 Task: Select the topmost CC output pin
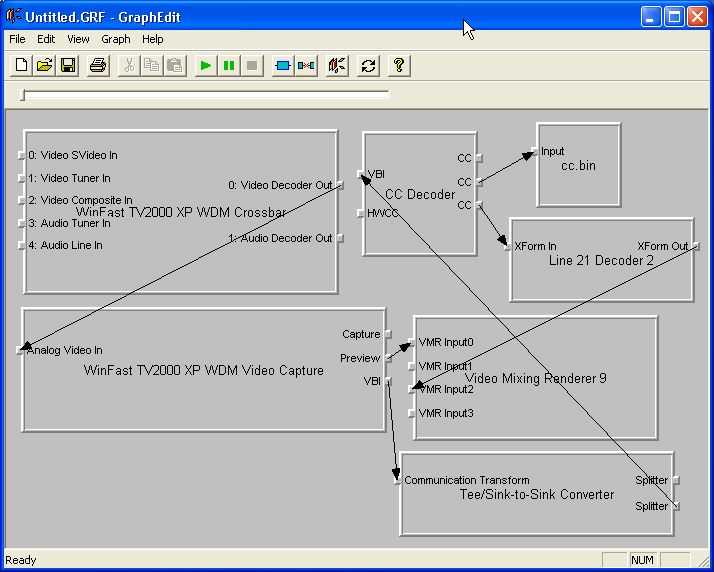[x=479, y=158]
